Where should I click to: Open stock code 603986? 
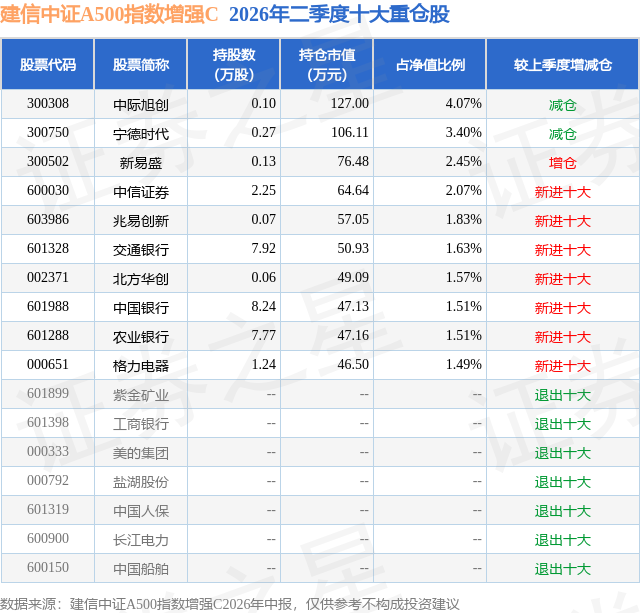click(x=48, y=220)
